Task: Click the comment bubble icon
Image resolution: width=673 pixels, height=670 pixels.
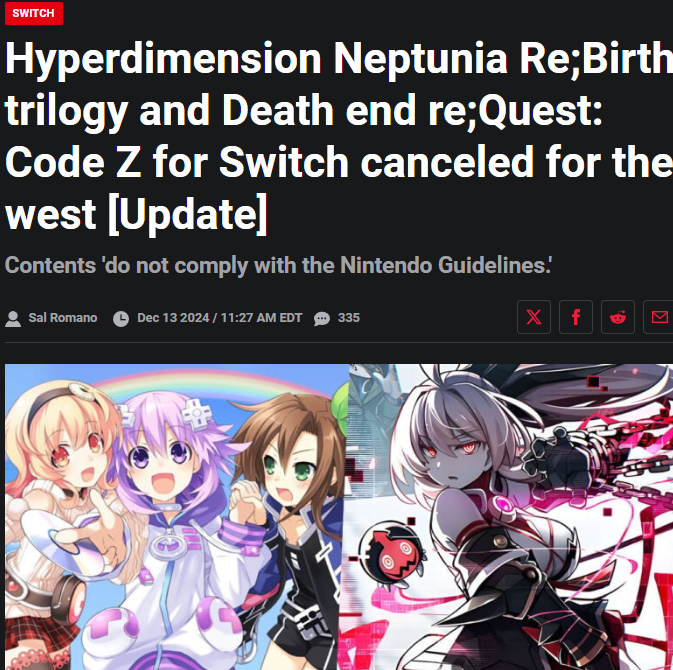Action: pyautogui.click(x=322, y=318)
